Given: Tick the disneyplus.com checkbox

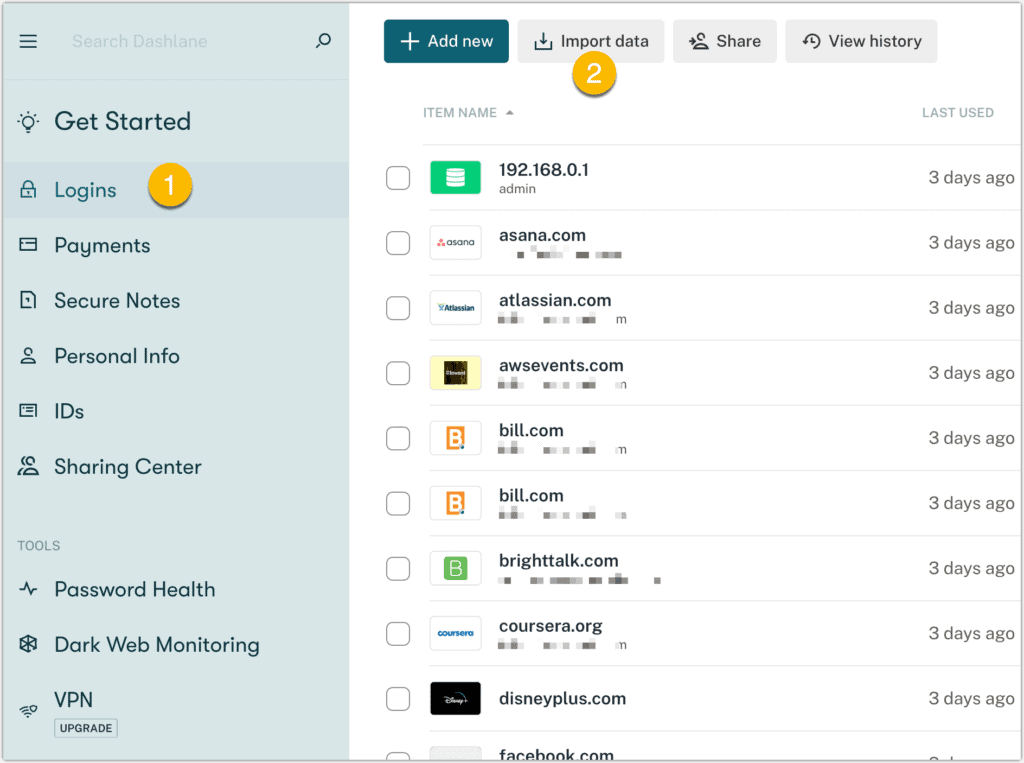Looking at the screenshot, I should pos(398,698).
